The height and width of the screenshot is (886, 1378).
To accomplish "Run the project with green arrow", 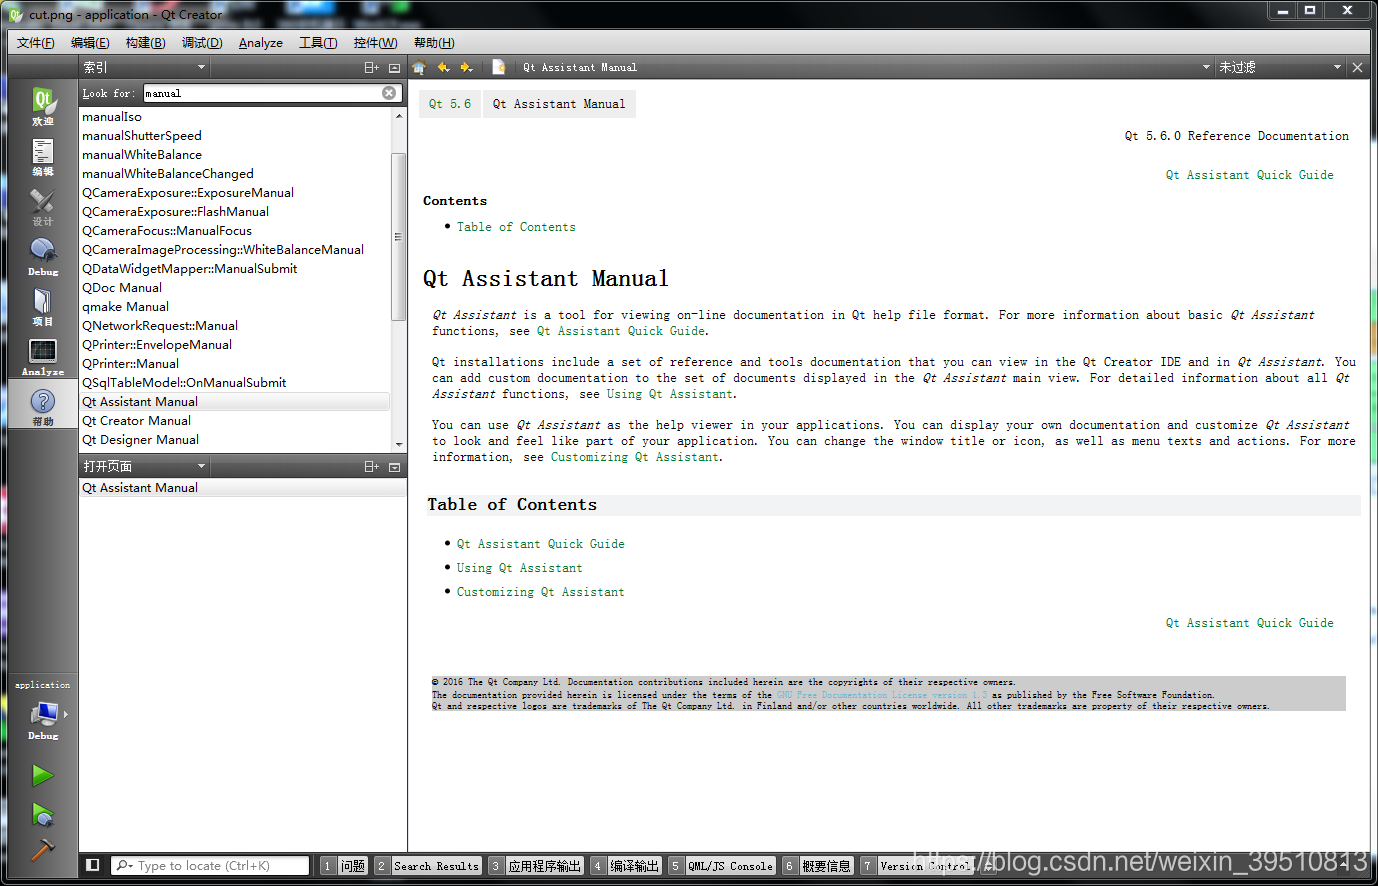I will 43,775.
